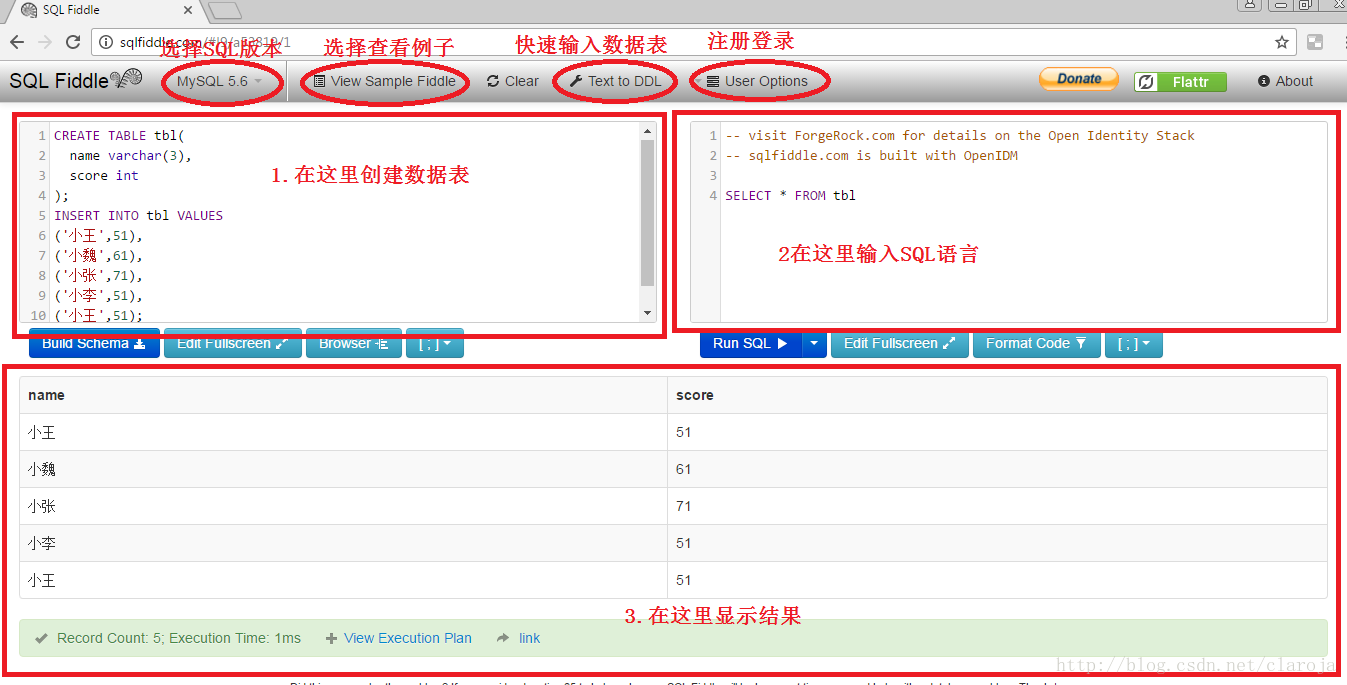Reload the page with the refresh icon
This screenshot has height=685, width=1347.
pyautogui.click(x=73, y=42)
